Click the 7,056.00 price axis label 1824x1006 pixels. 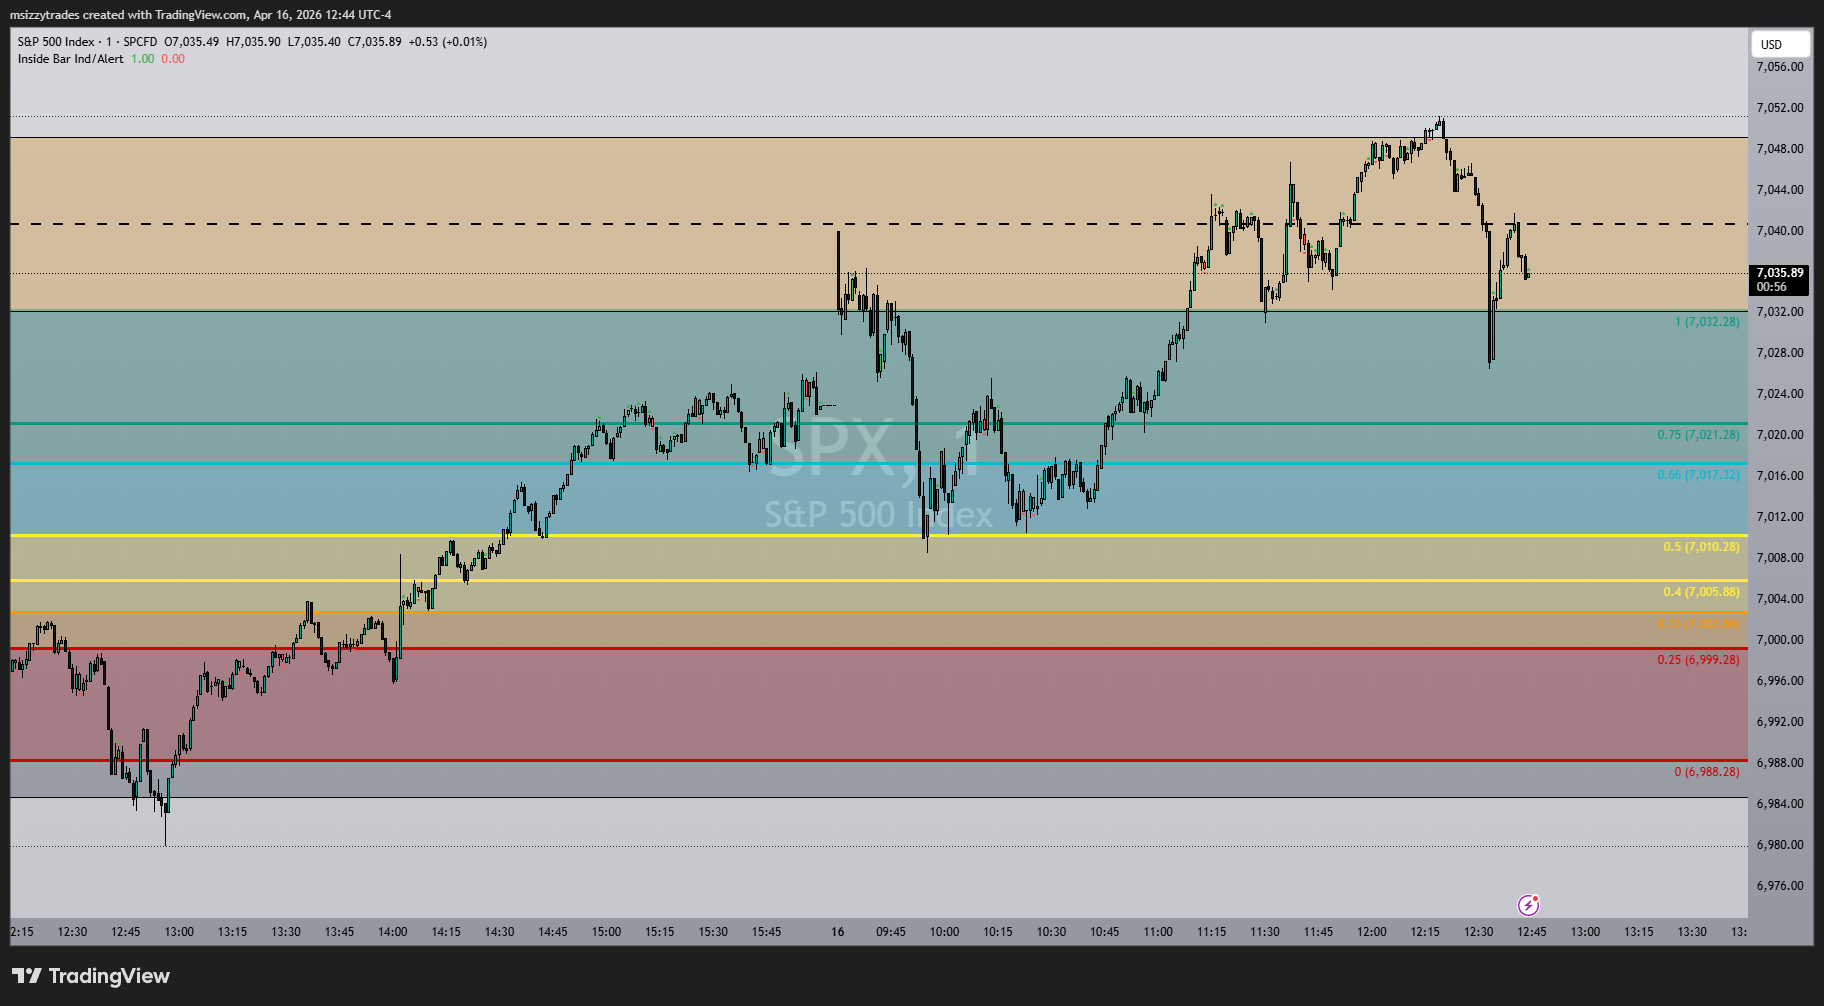point(1780,67)
